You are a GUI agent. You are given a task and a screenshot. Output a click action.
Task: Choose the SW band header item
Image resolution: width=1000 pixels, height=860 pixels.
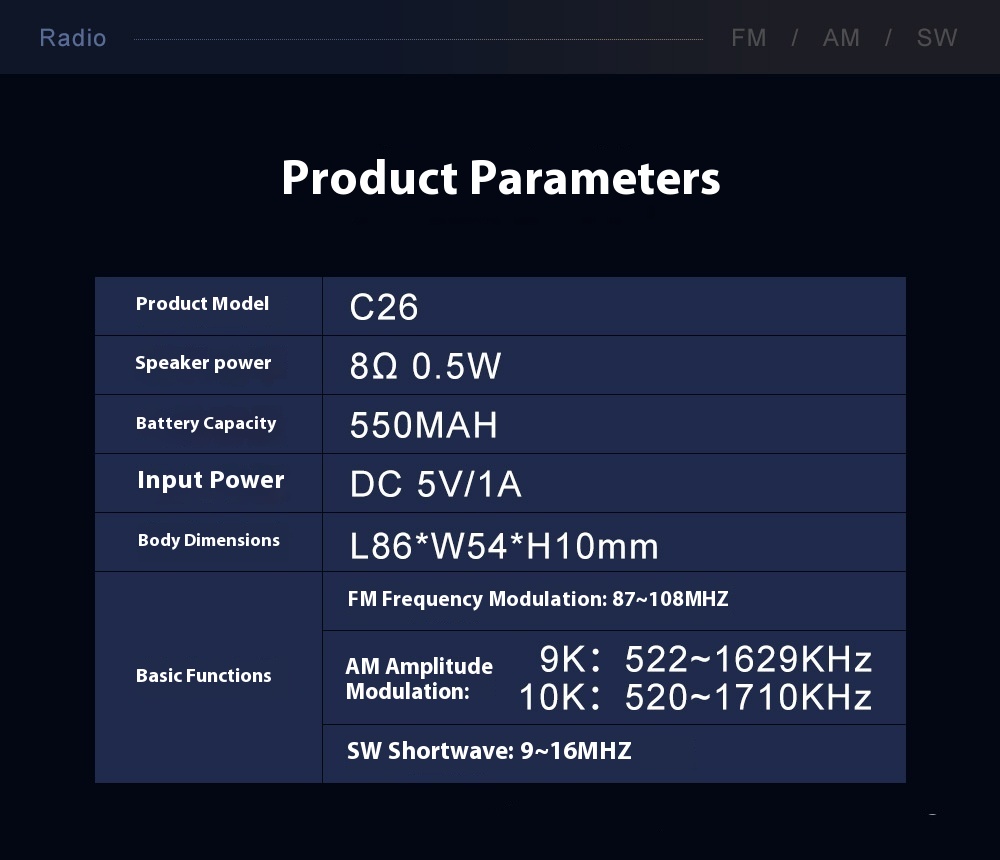tap(937, 38)
